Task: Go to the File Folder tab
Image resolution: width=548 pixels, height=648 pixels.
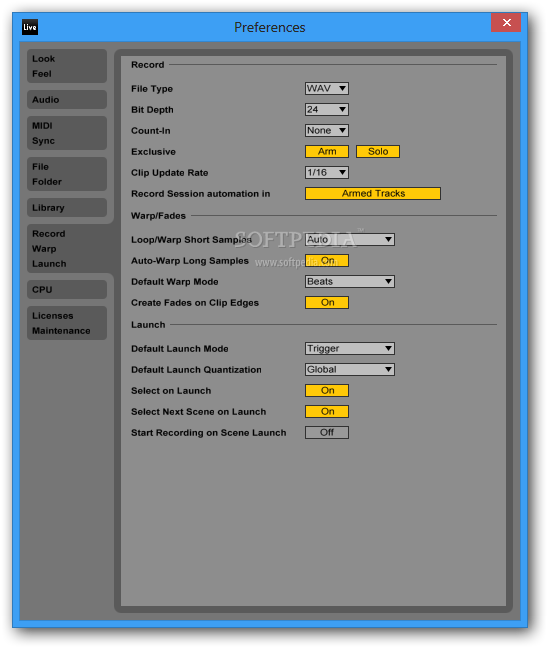Action: (x=67, y=174)
